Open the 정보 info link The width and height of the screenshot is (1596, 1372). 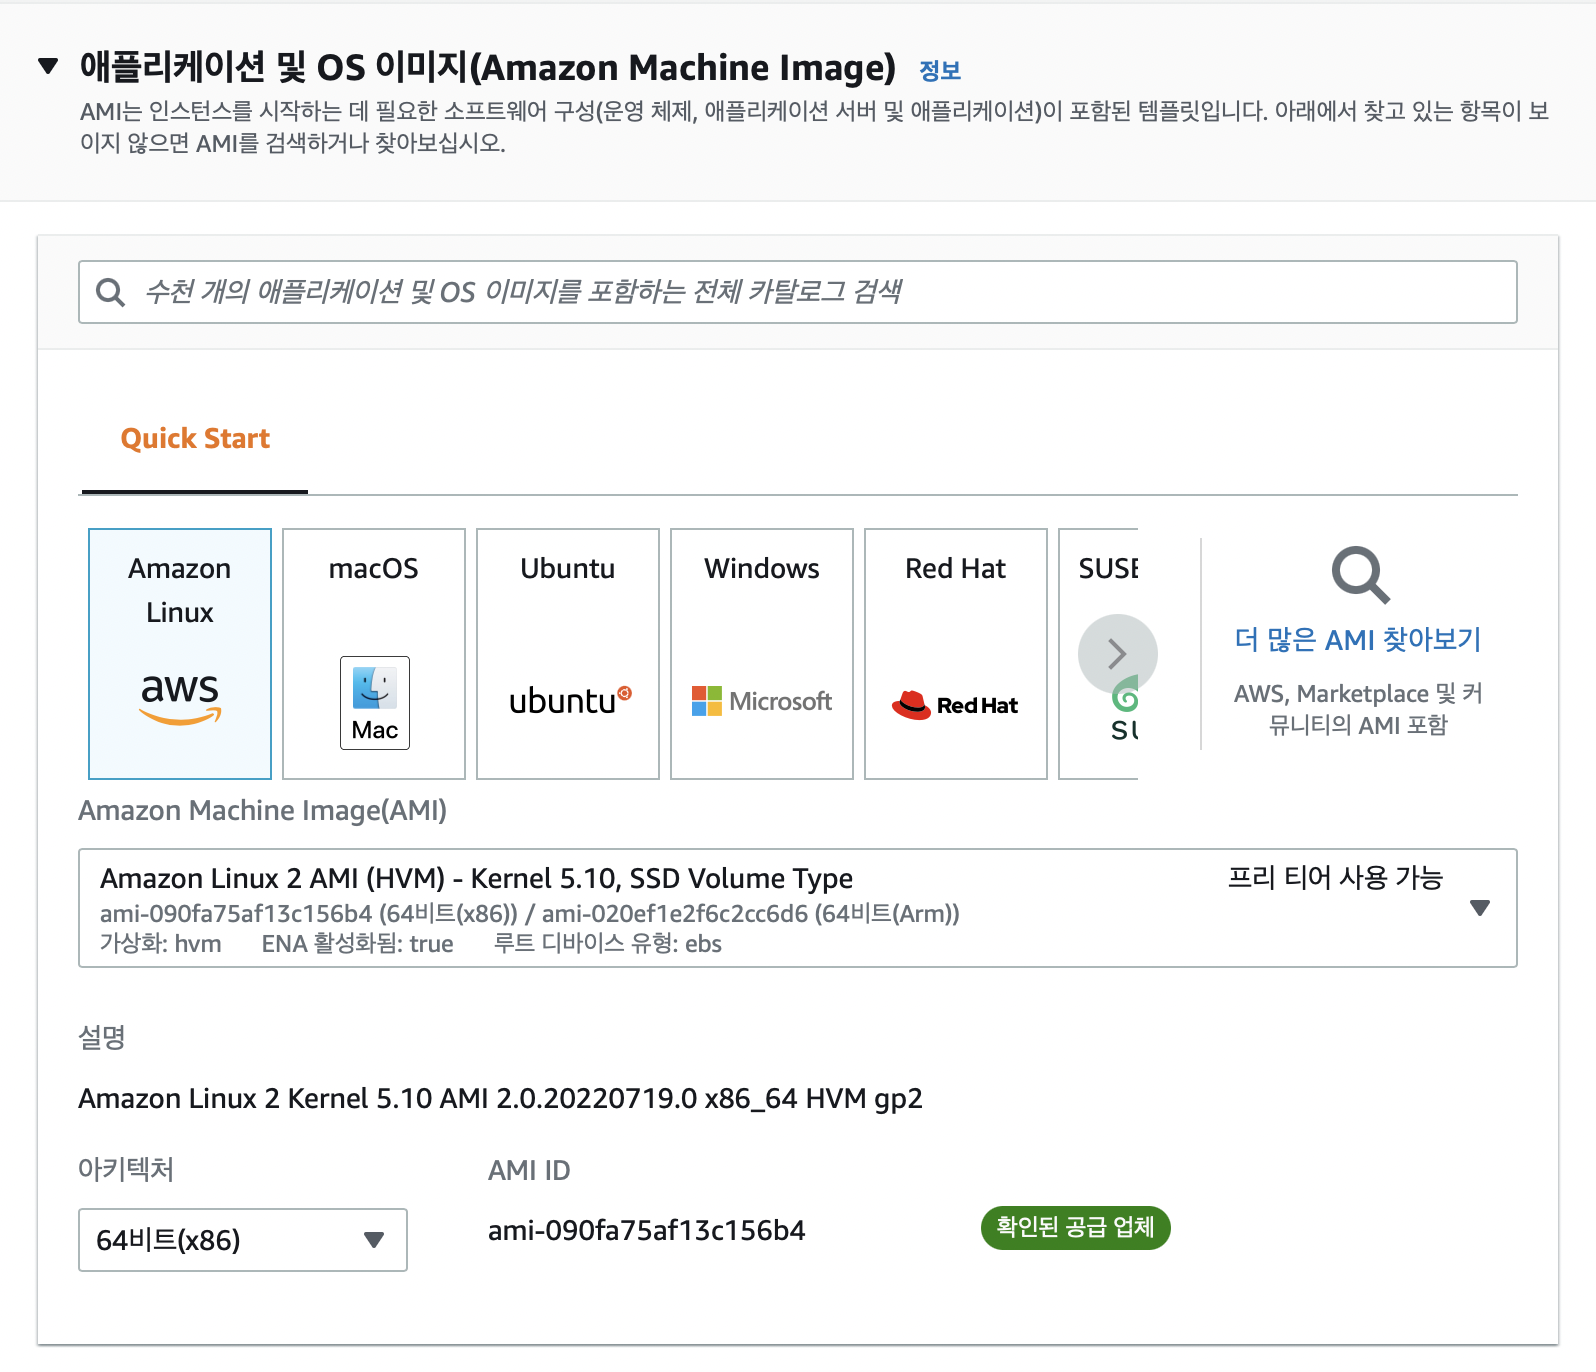(x=939, y=71)
